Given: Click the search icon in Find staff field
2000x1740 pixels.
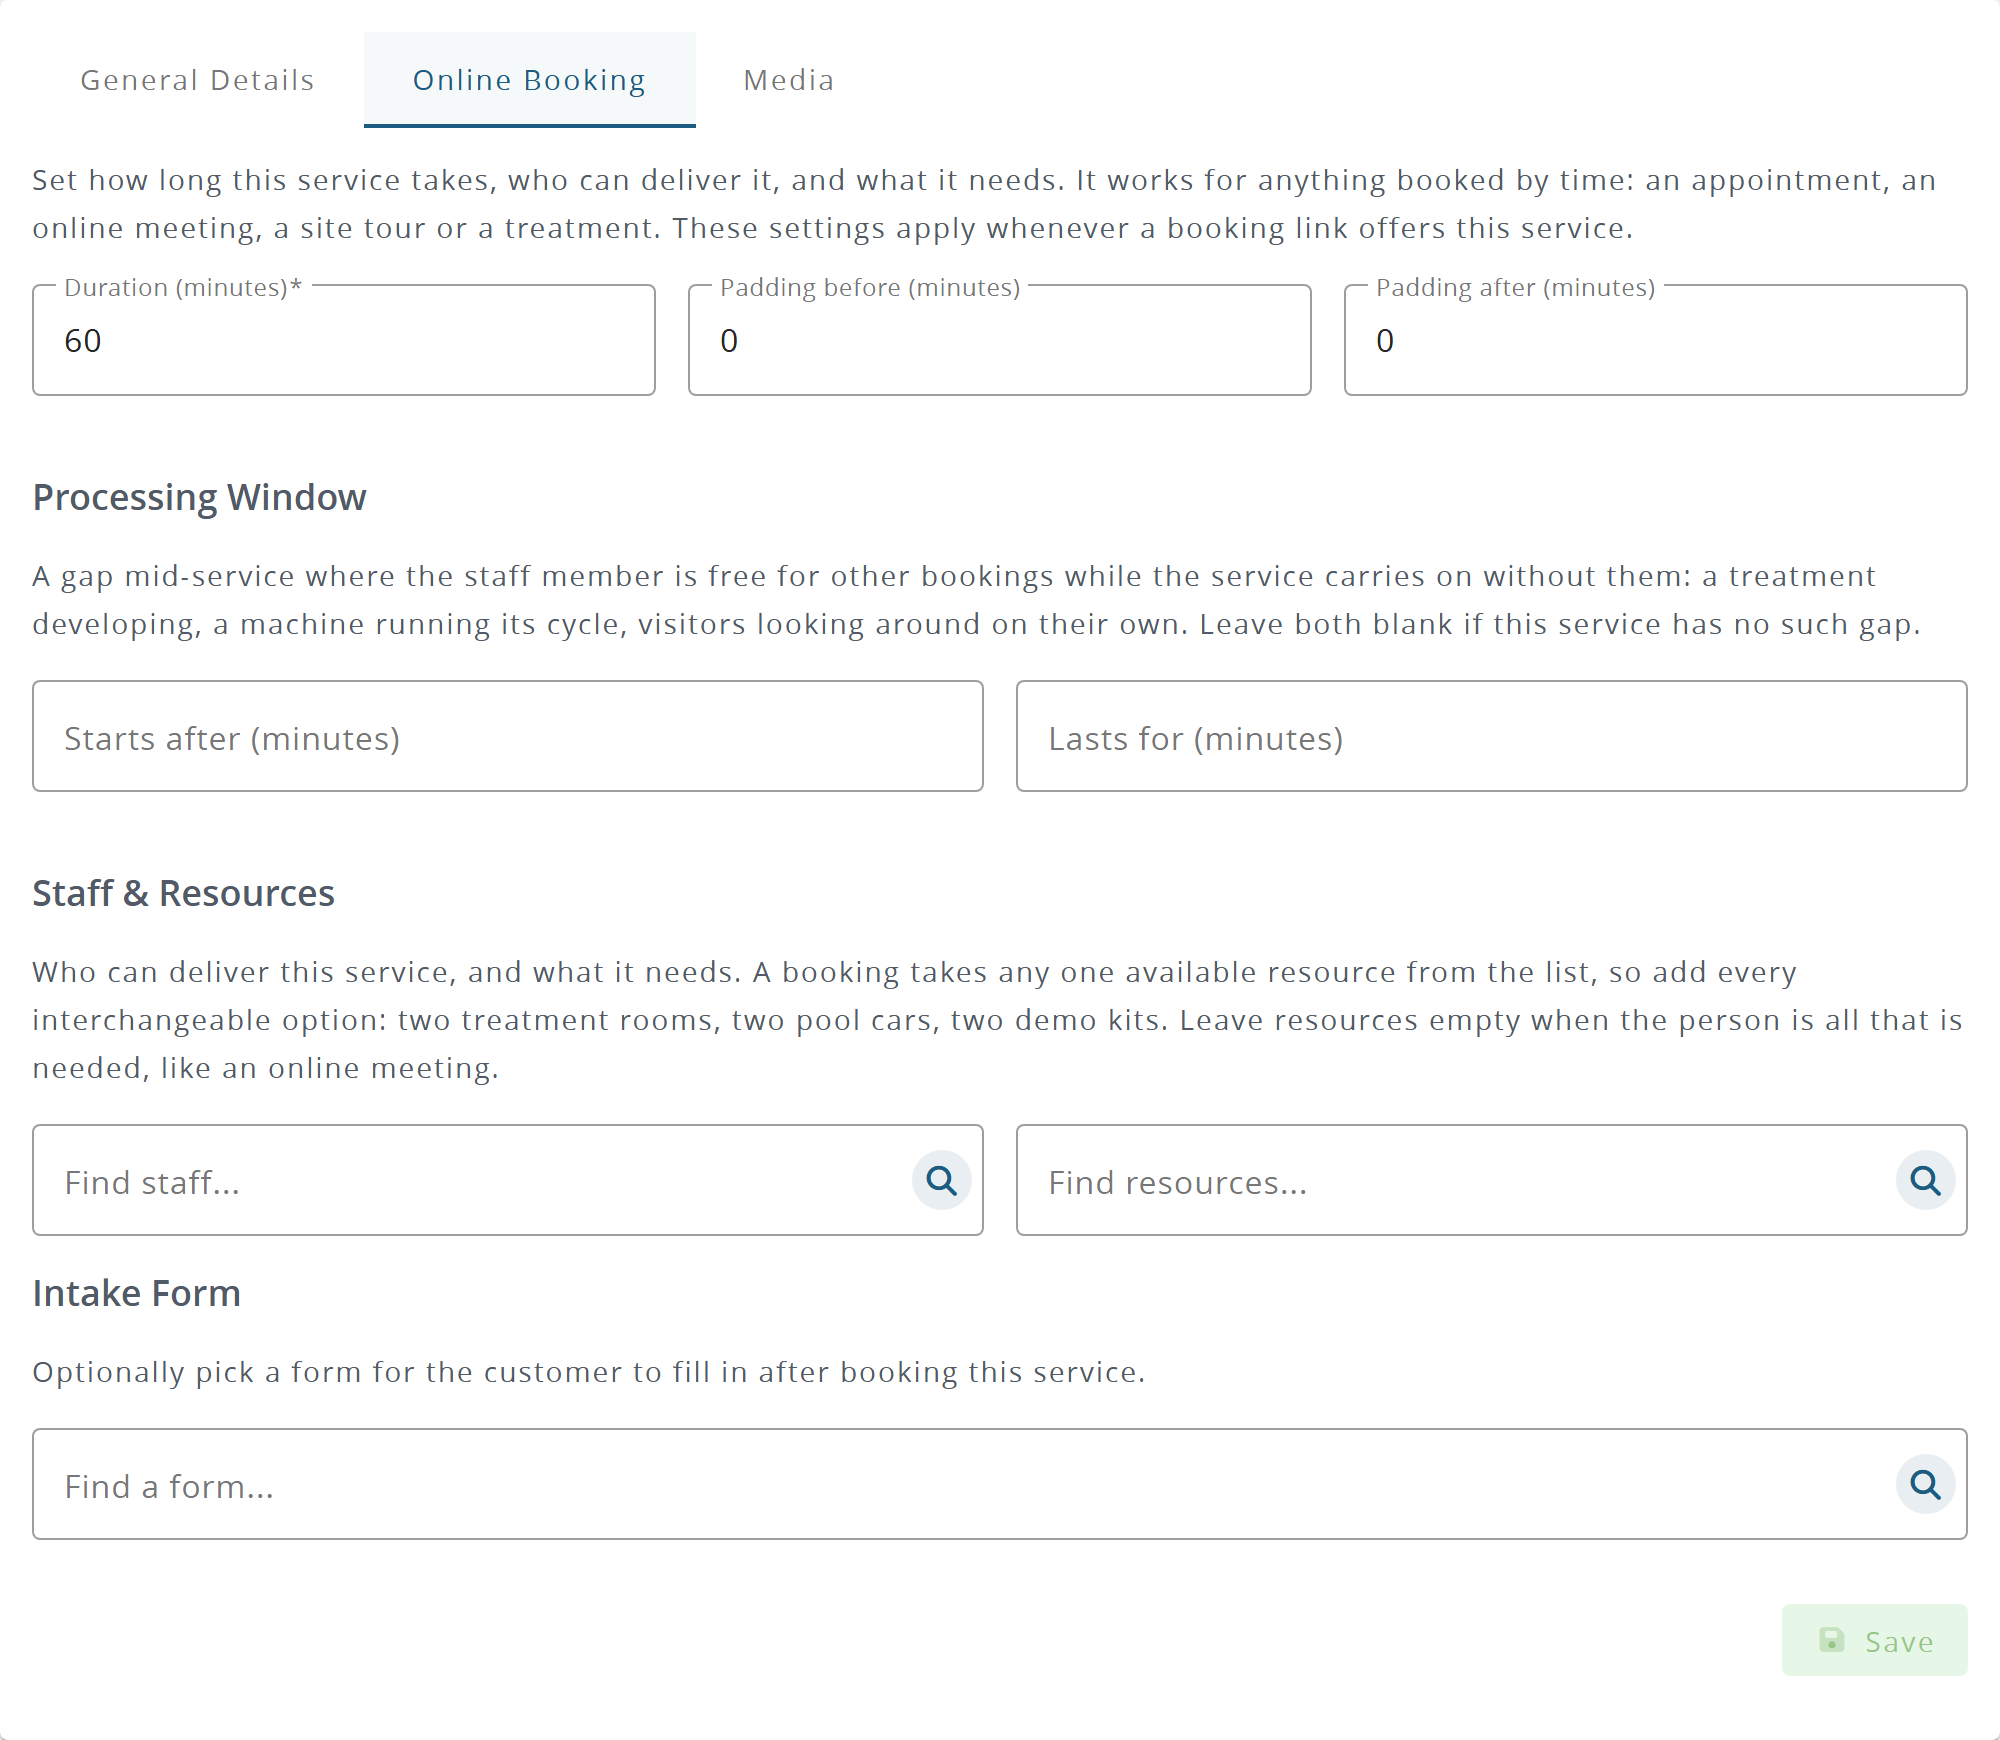Looking at the screenshot, I should click(941, 1181).
